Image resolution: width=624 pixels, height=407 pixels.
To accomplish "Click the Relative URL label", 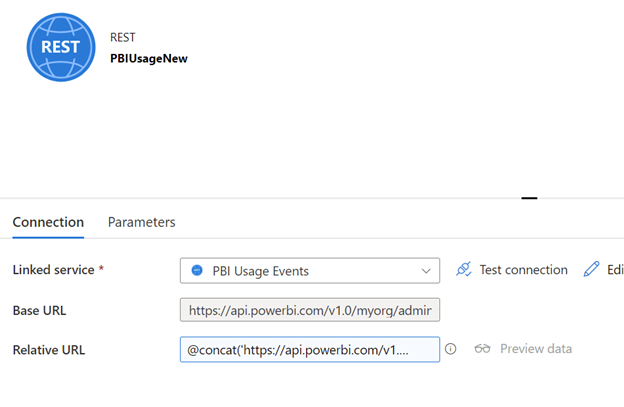I will click(x=49, y=350).
